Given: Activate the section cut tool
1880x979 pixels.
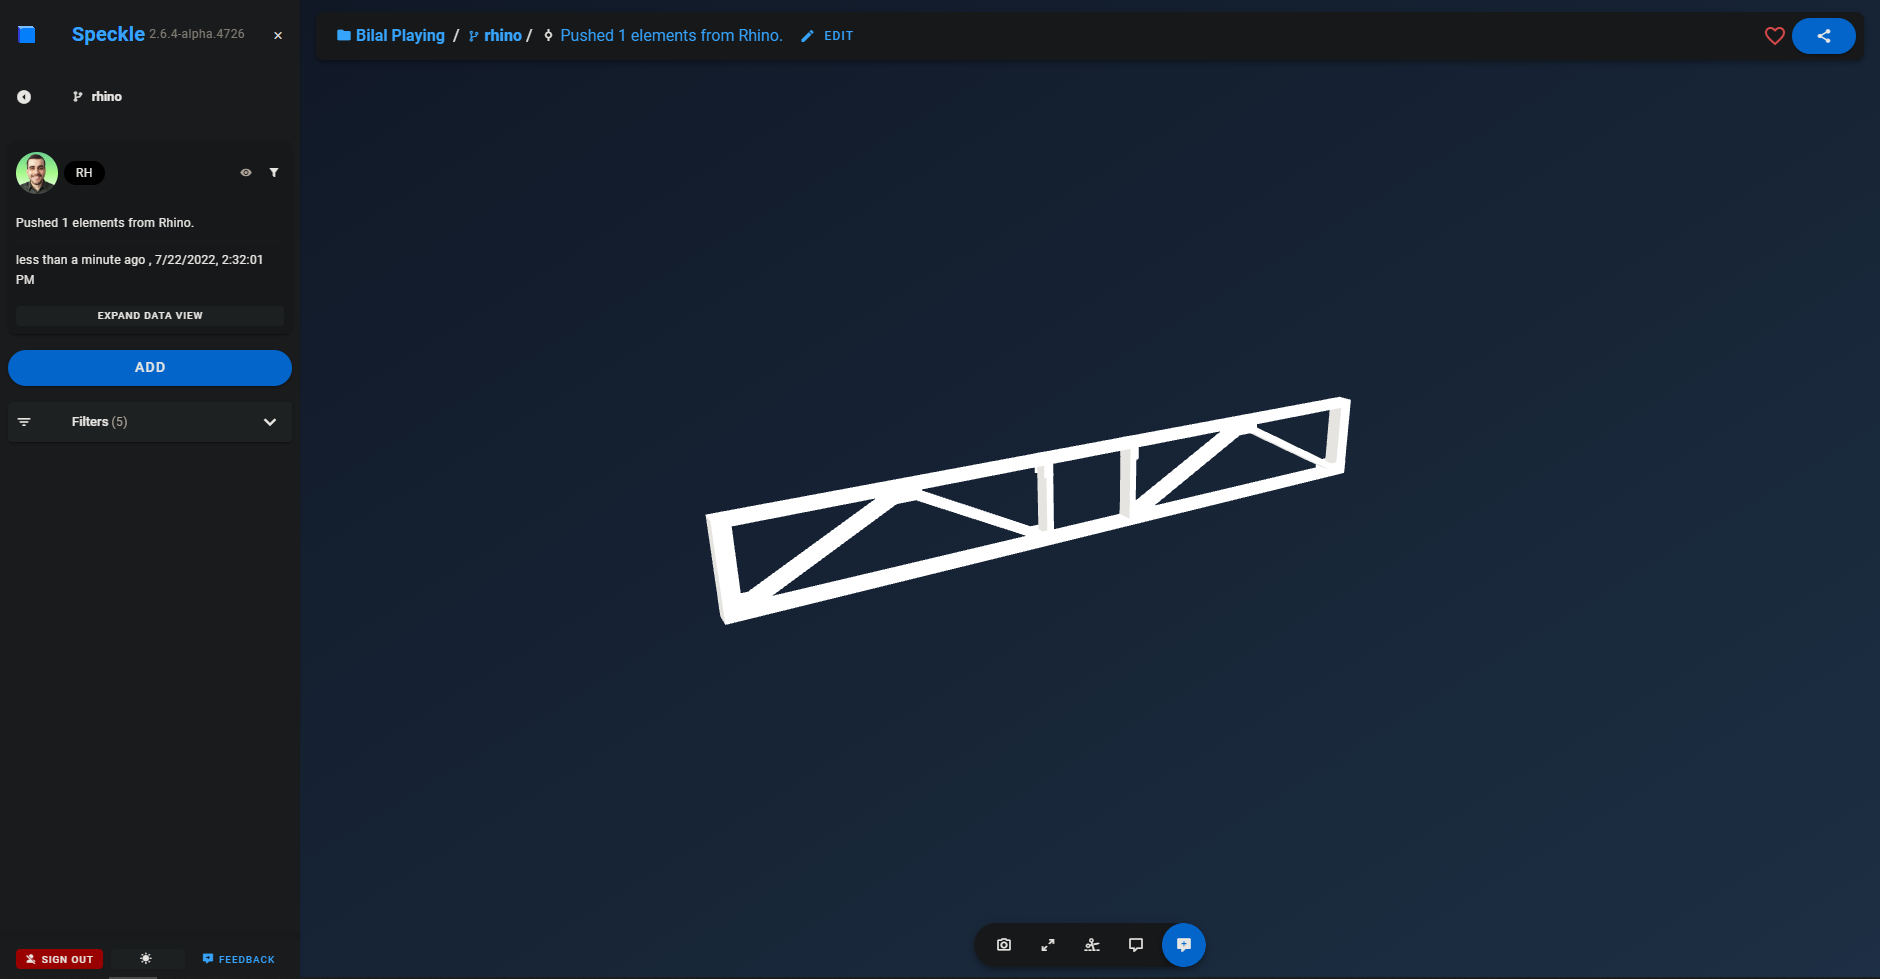Looking at the screenshot, I should coord(1091,944).
